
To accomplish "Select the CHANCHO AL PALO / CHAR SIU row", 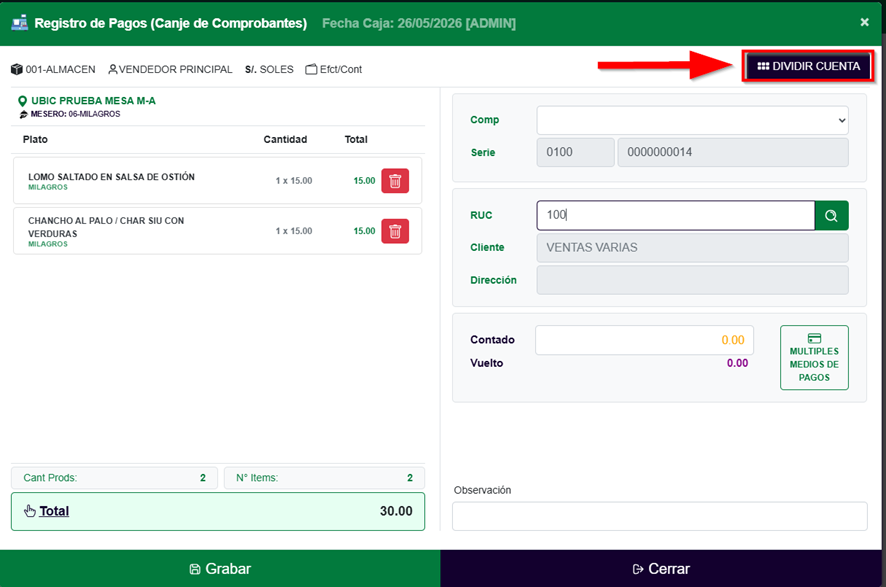I will (x=218, y=231).
